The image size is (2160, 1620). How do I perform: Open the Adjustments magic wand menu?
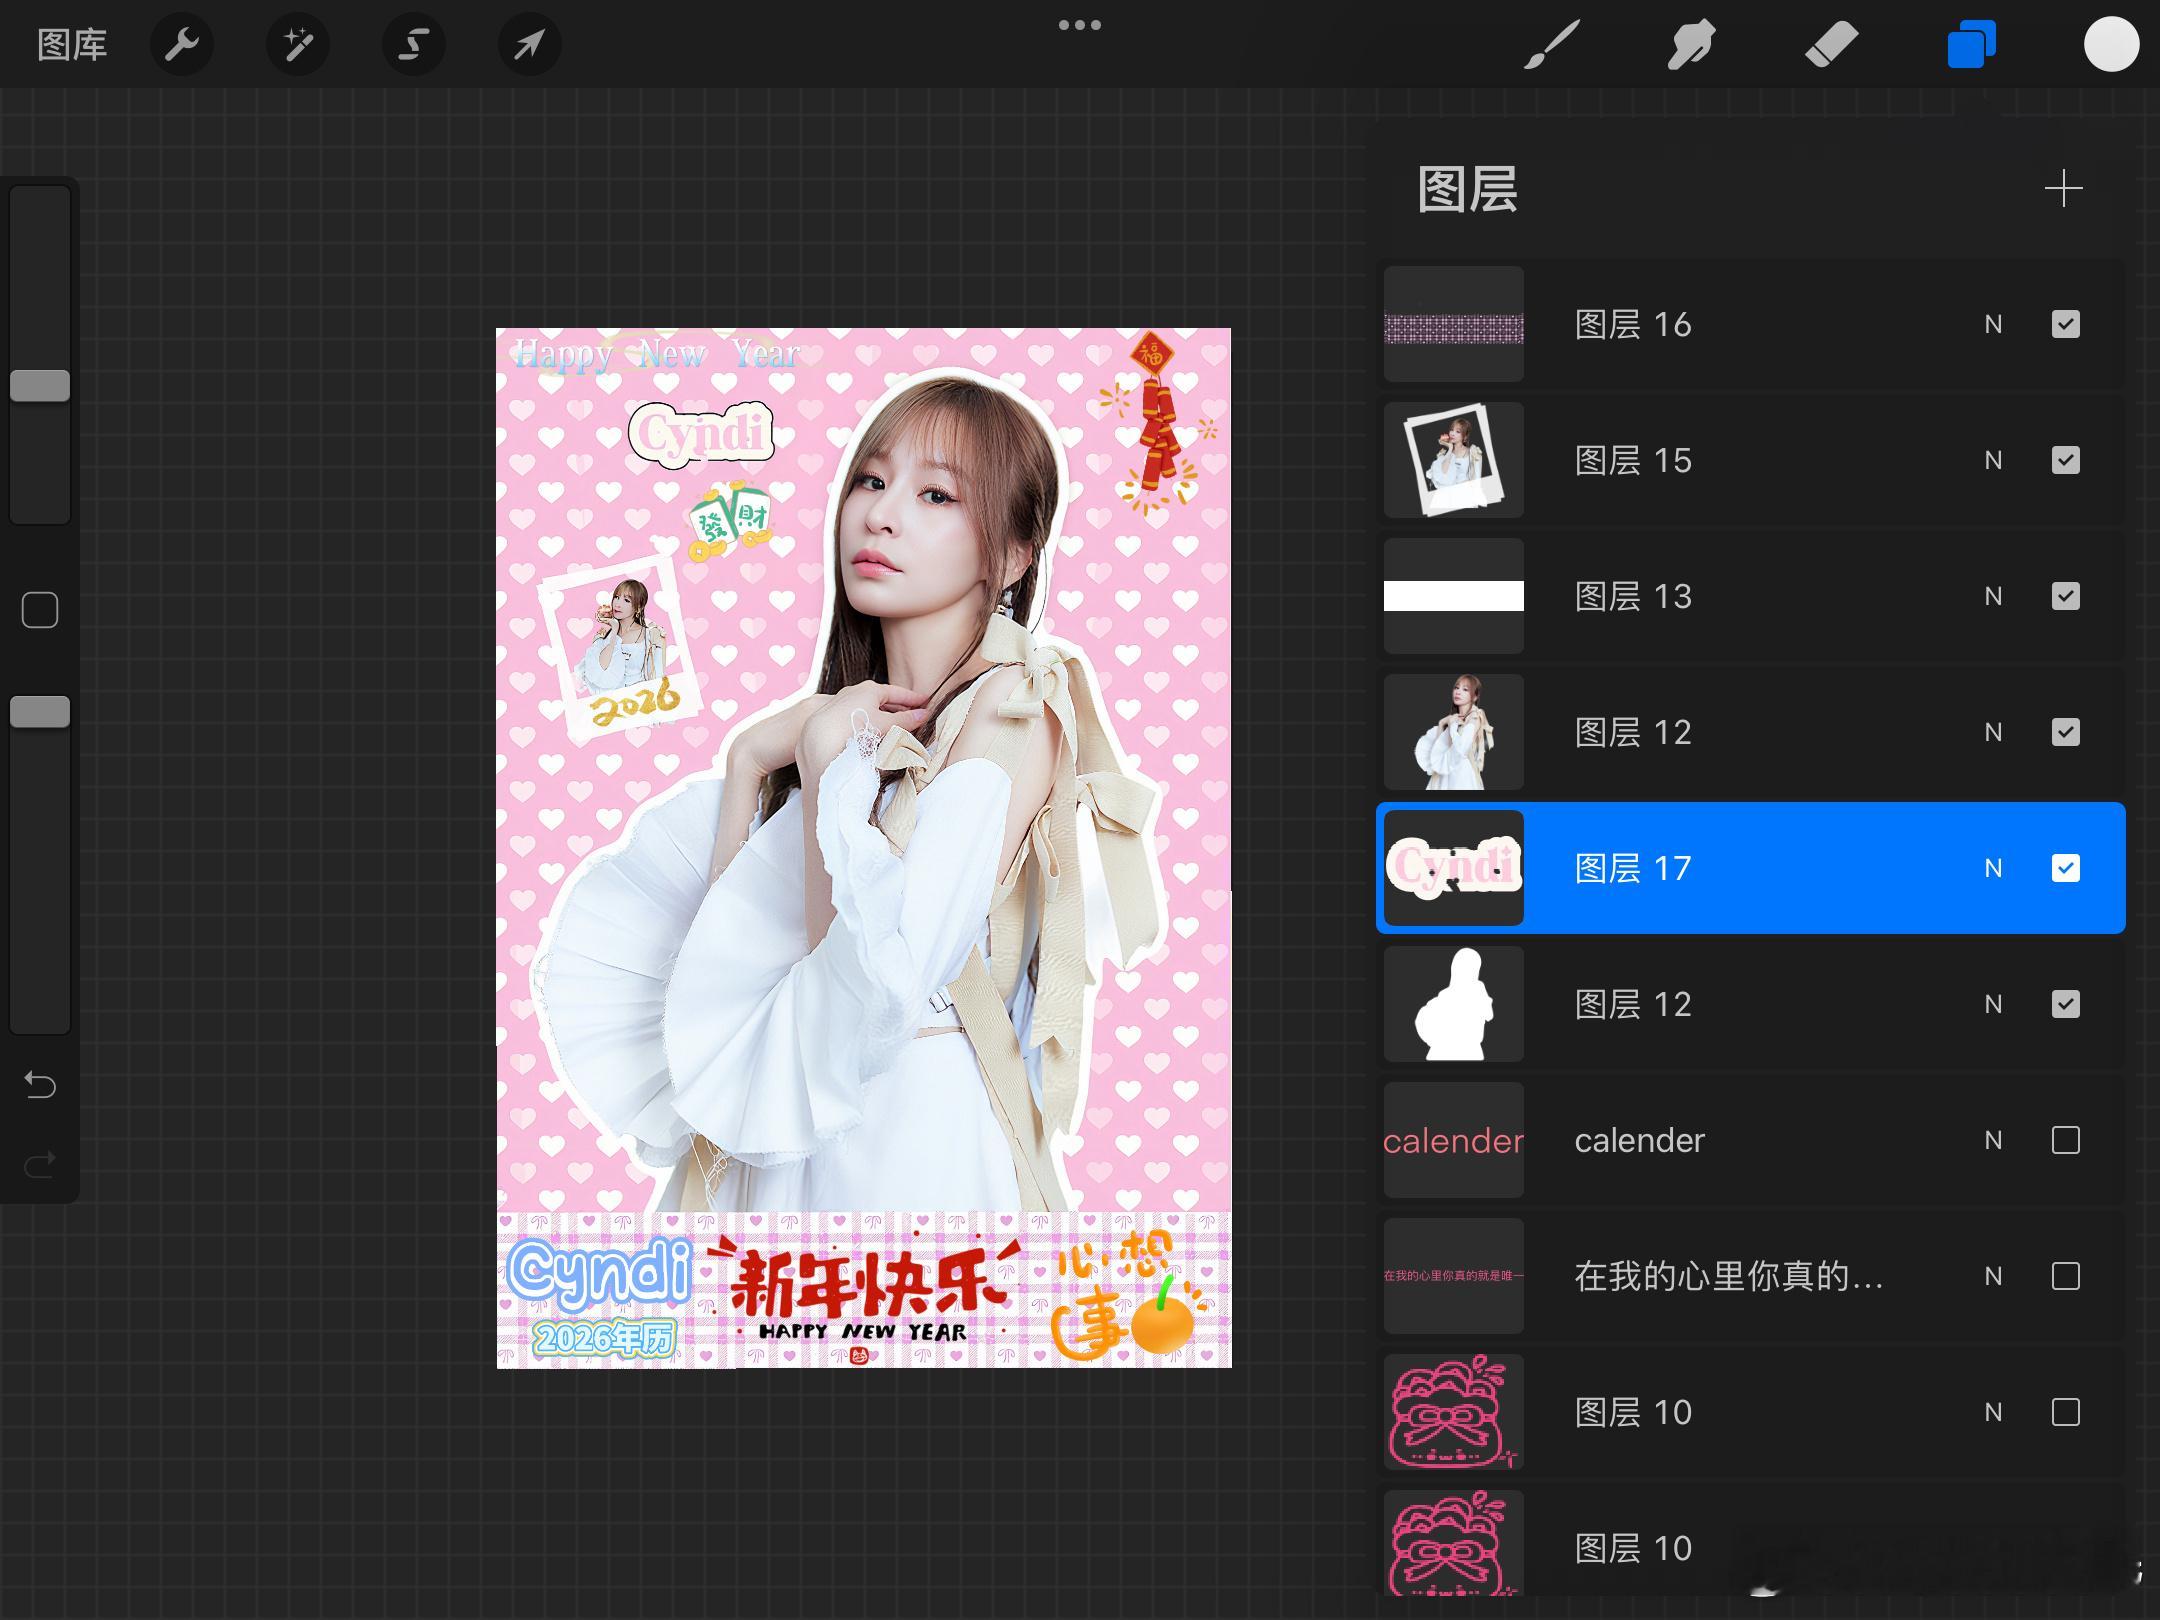pyautogui.click(x=298, y=45)
